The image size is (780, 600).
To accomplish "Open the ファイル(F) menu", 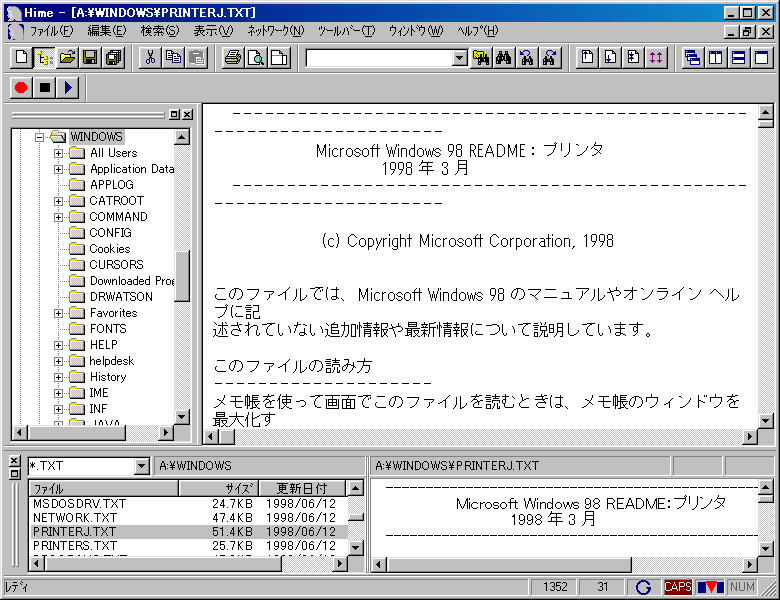I will click(51, 31).
